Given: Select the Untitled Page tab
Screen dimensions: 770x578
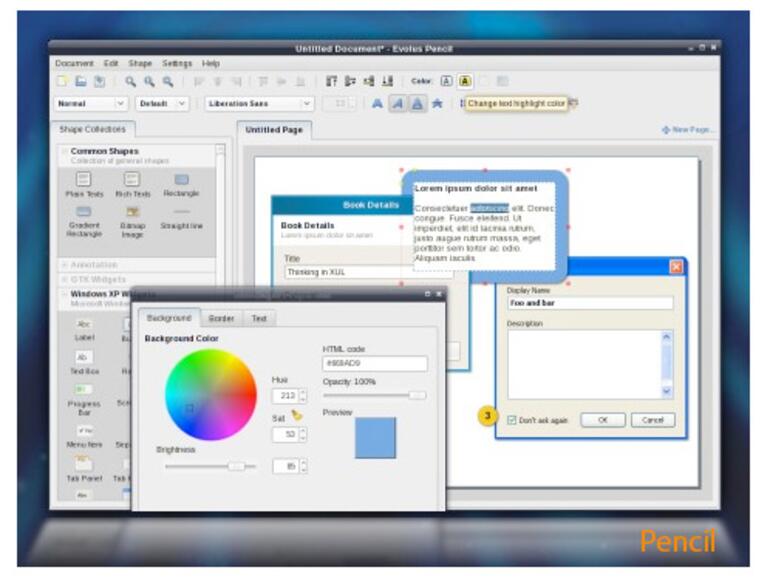Looking at the screenshot, I should tap(274, 130).
